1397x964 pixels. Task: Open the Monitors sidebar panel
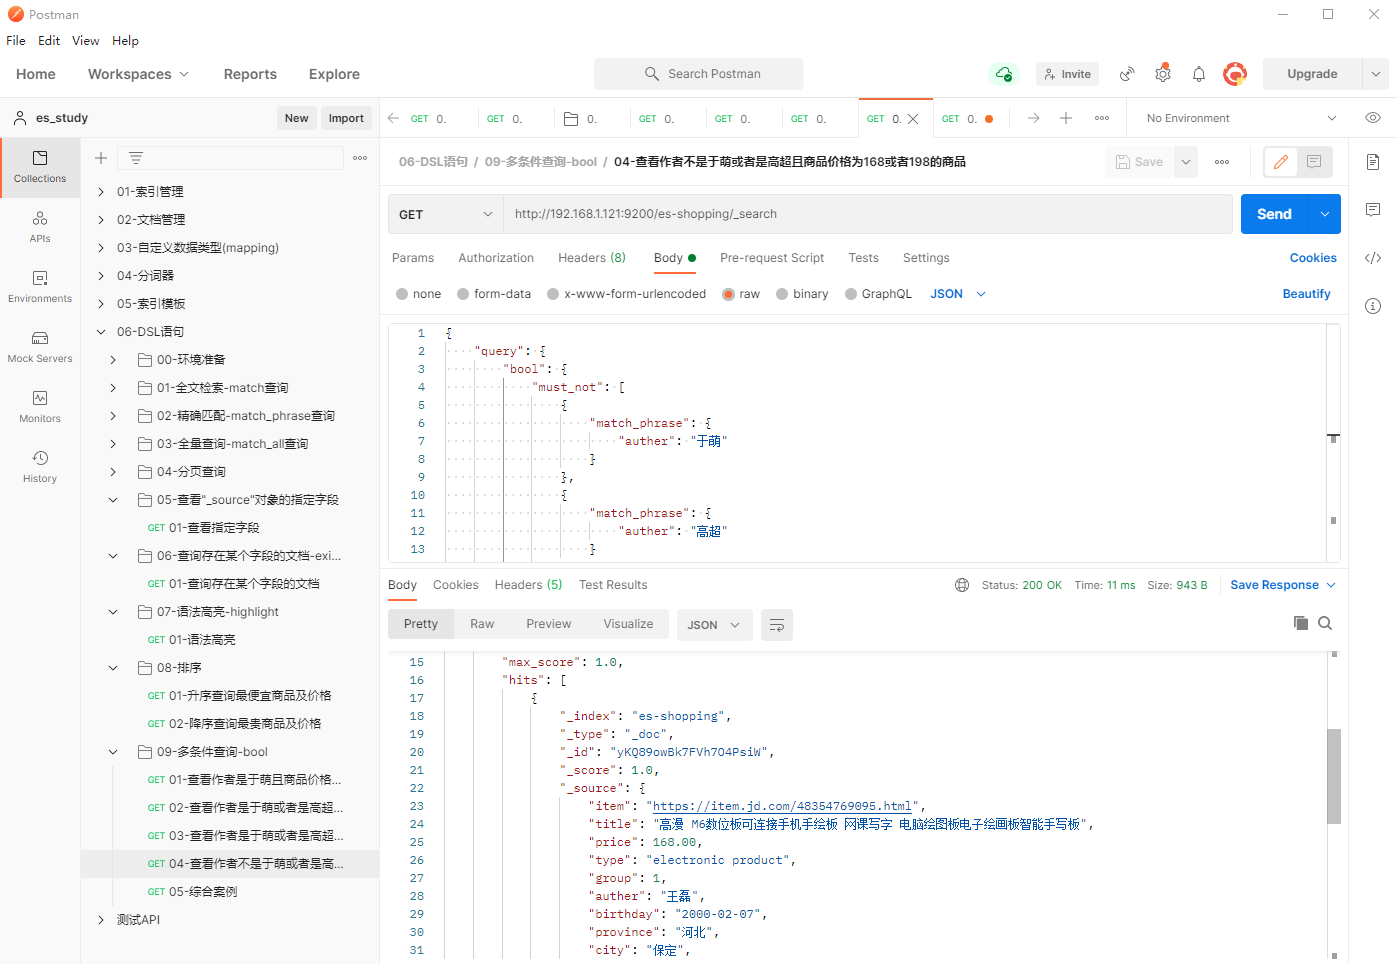coord(40,406)
